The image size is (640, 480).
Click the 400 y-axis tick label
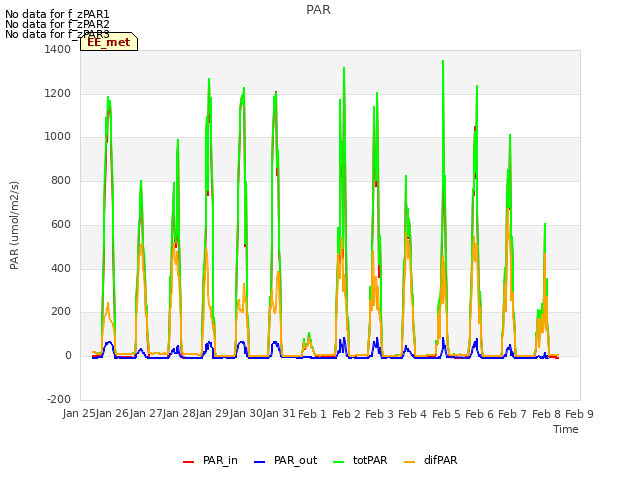[x=61, y=268]
